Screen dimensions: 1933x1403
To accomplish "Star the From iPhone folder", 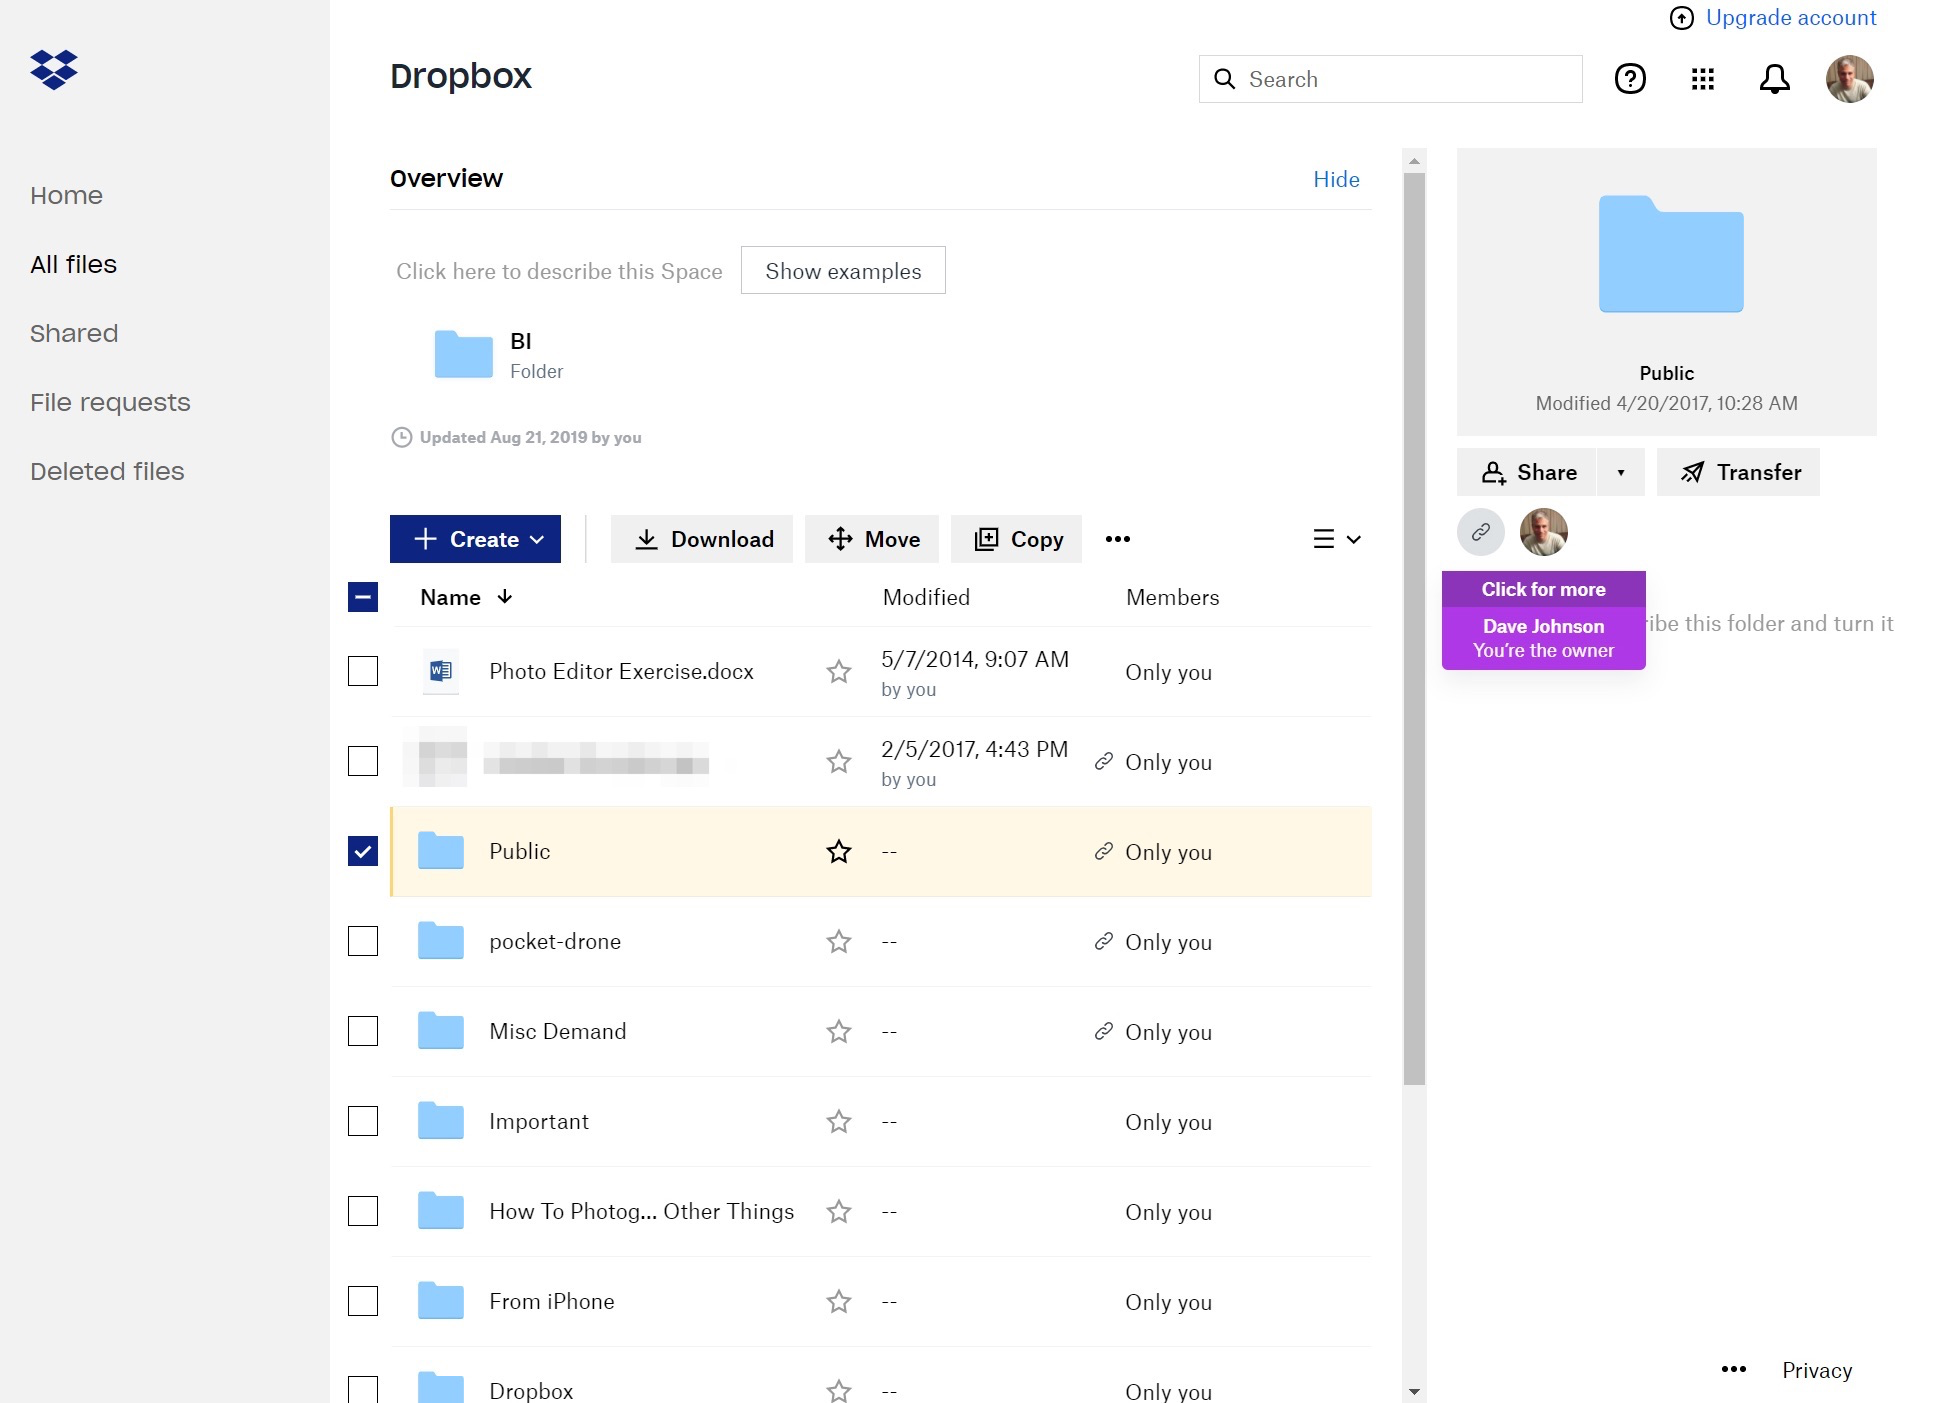I will coord(838,1301).
